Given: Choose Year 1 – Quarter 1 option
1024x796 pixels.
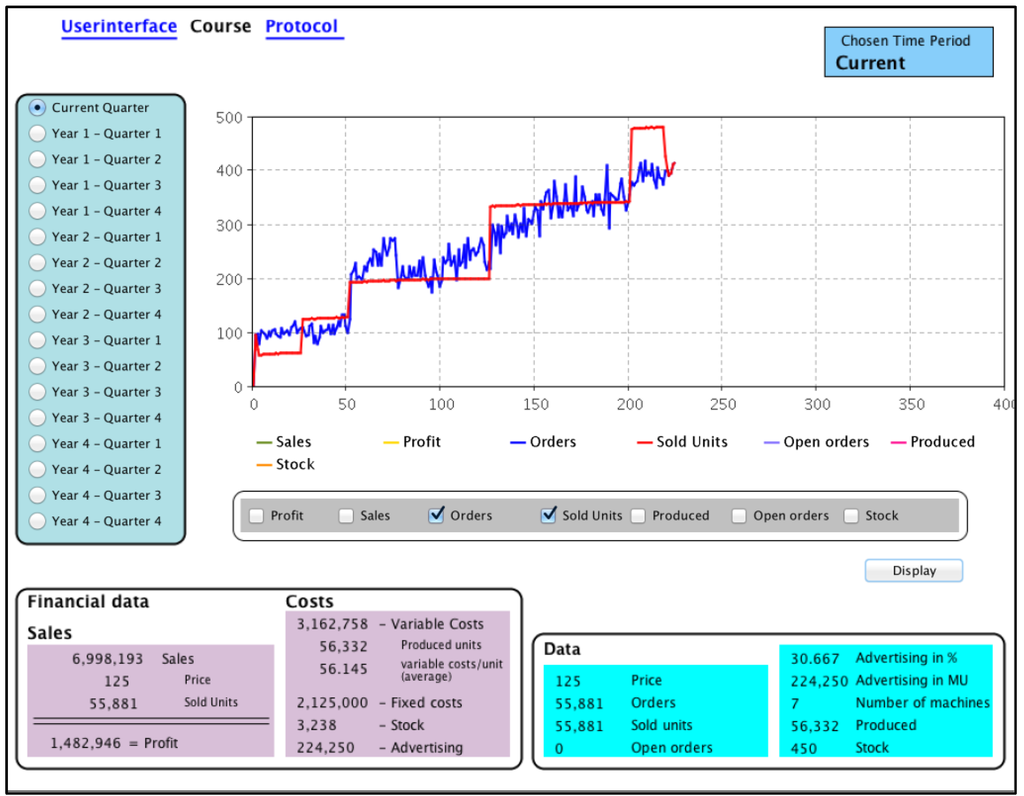Looking at the screenshot, I should click(38, 133).
